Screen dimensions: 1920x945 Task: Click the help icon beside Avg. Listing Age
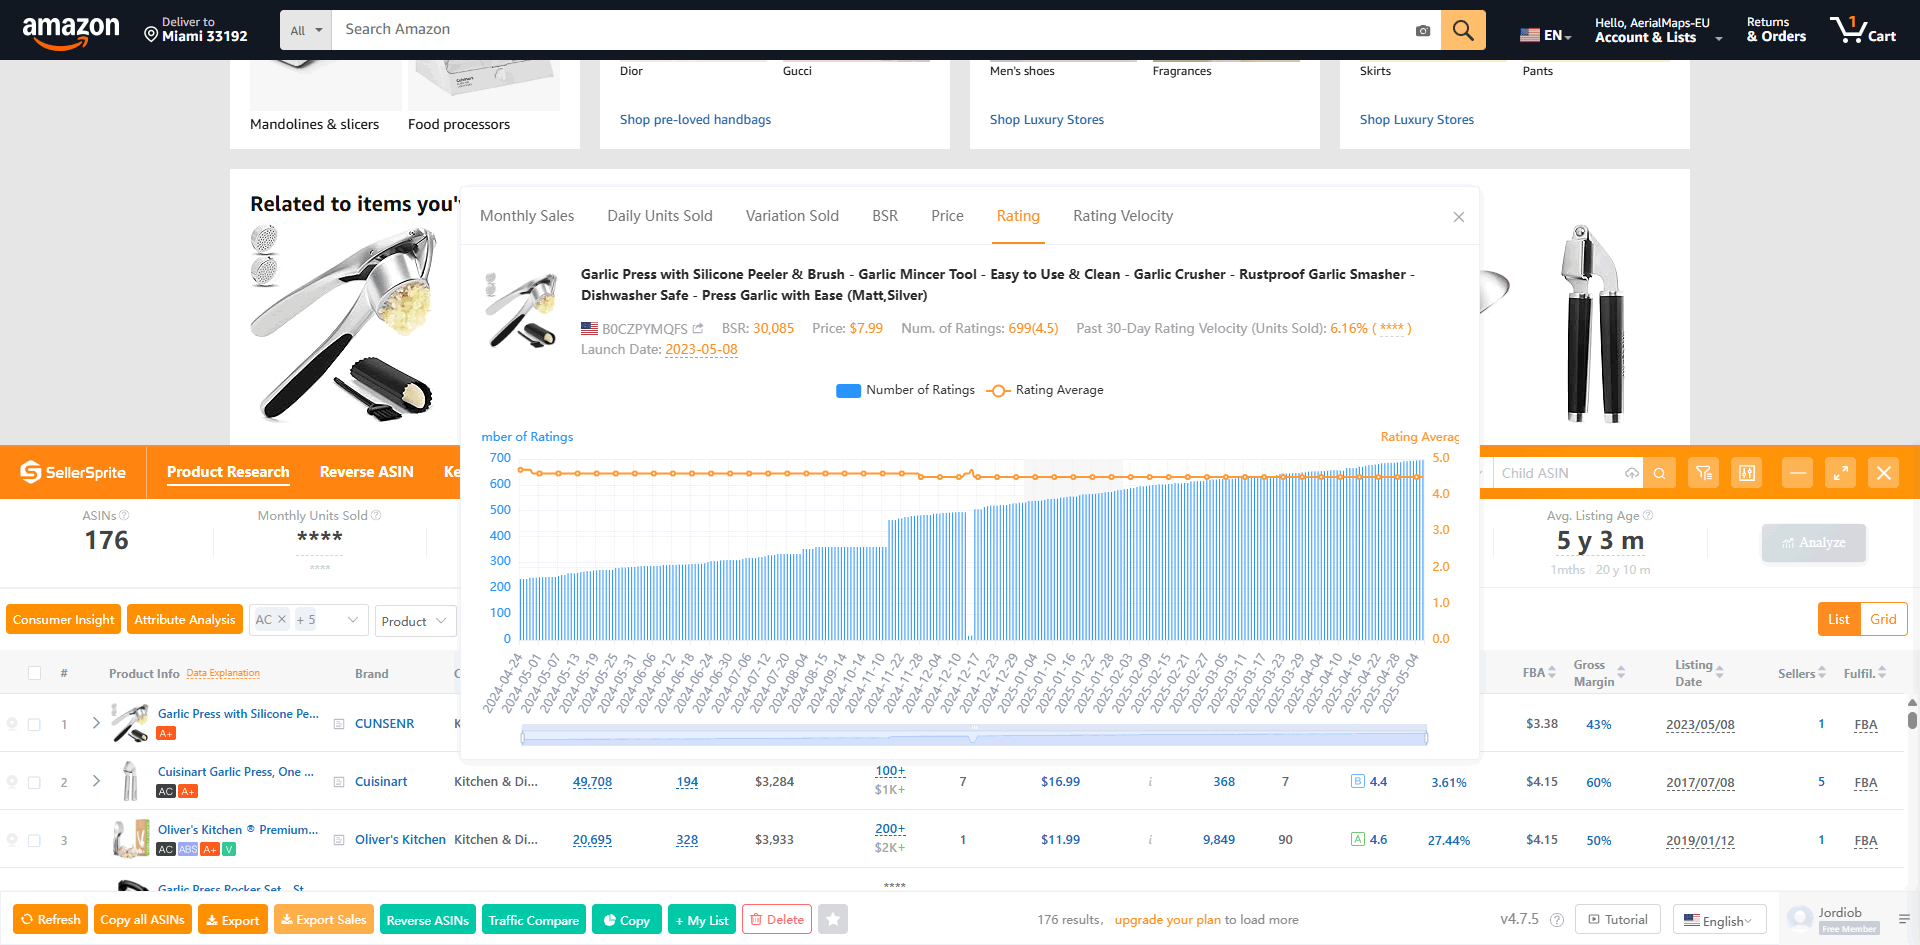tap(1648, 515)
